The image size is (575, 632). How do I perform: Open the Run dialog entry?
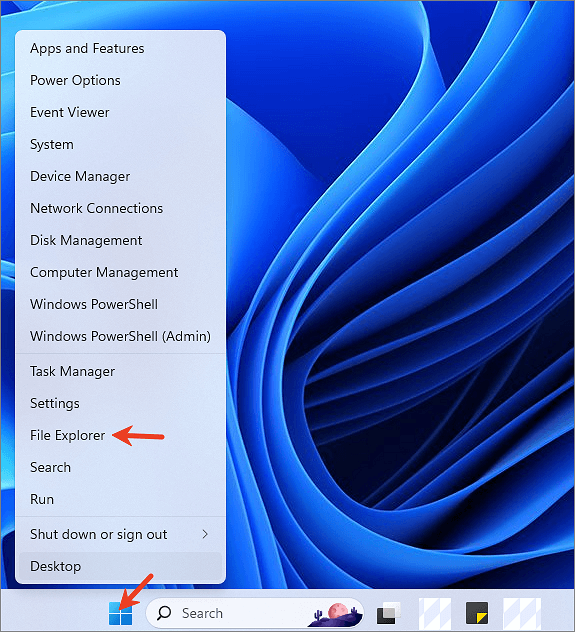coord(120,499)
